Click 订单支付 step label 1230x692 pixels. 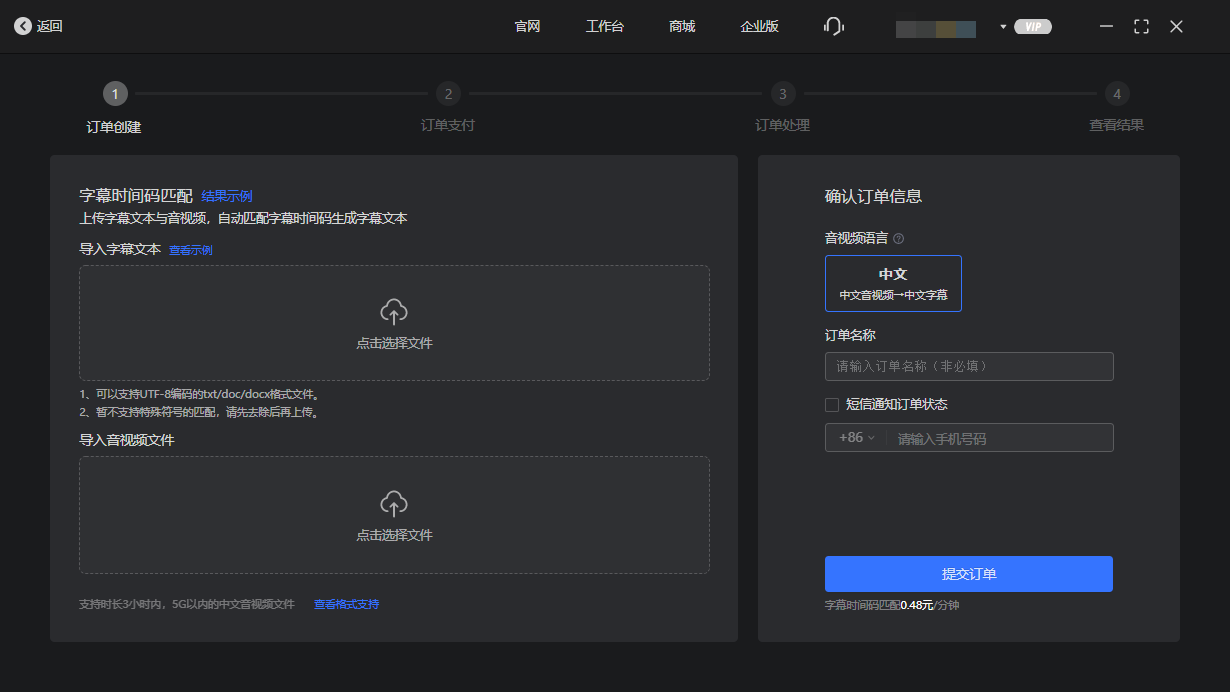(x=448, y=125)
